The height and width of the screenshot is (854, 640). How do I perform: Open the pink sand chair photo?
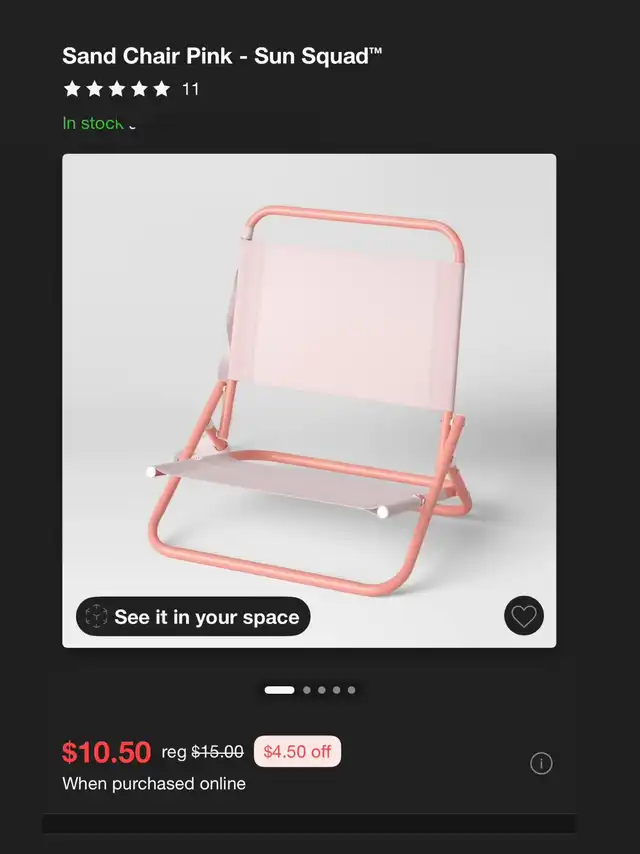[x=309, y=401]
